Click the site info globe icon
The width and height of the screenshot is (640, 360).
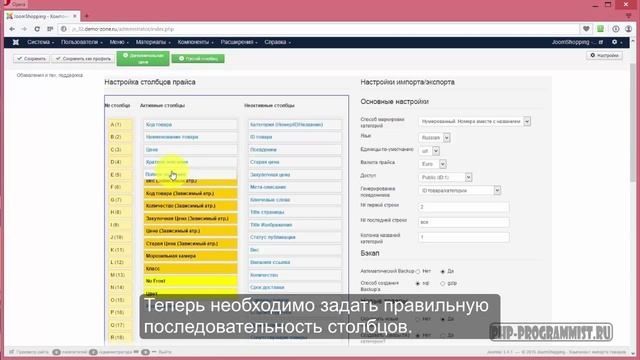[x=64, y=29]
